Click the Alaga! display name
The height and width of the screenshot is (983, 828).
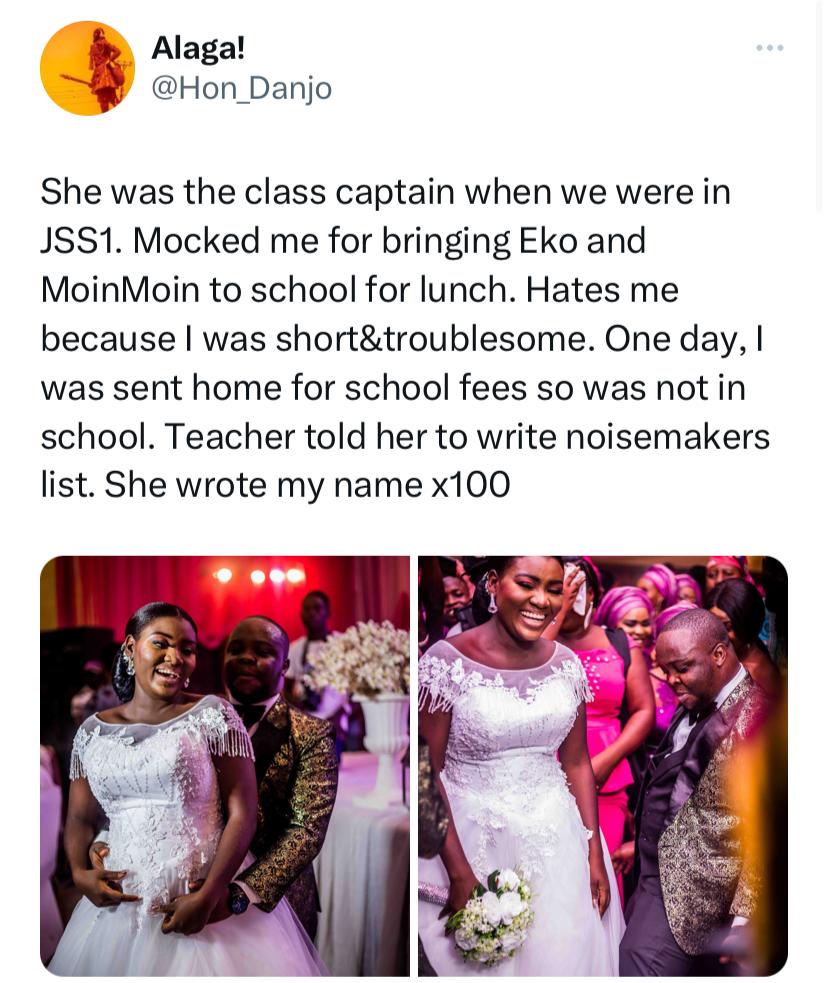198,48
